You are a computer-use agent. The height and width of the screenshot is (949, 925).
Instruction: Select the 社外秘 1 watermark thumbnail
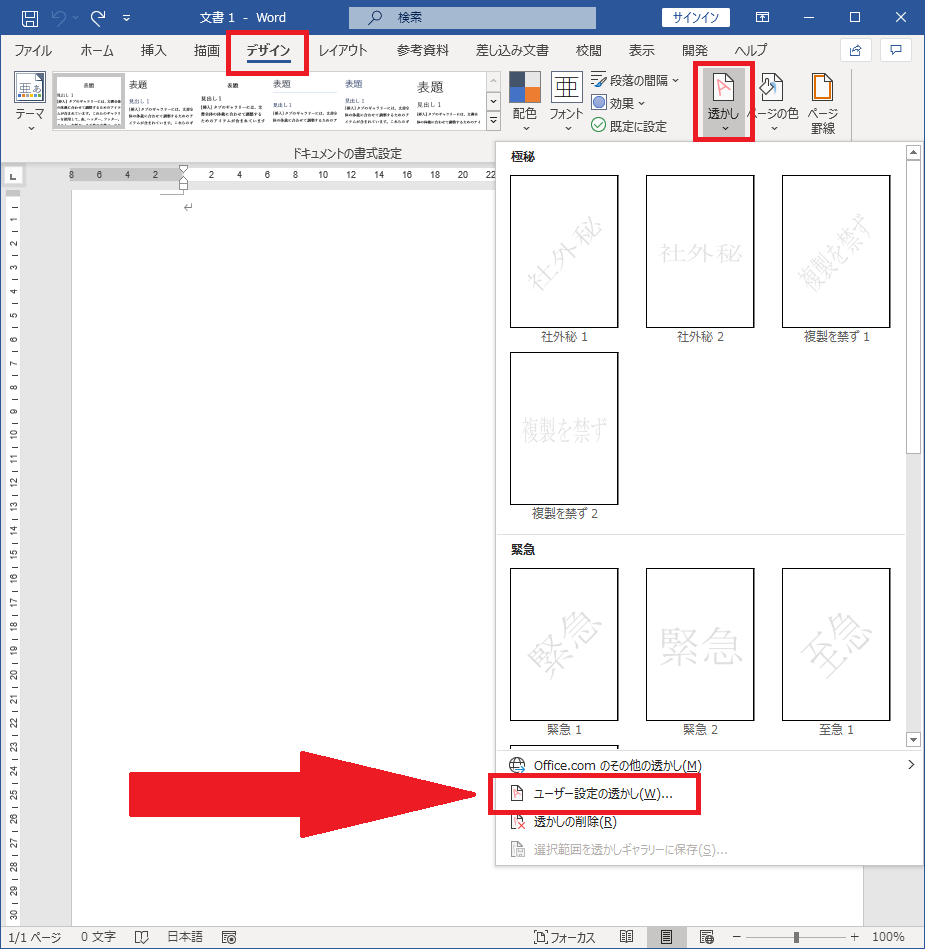564,252
